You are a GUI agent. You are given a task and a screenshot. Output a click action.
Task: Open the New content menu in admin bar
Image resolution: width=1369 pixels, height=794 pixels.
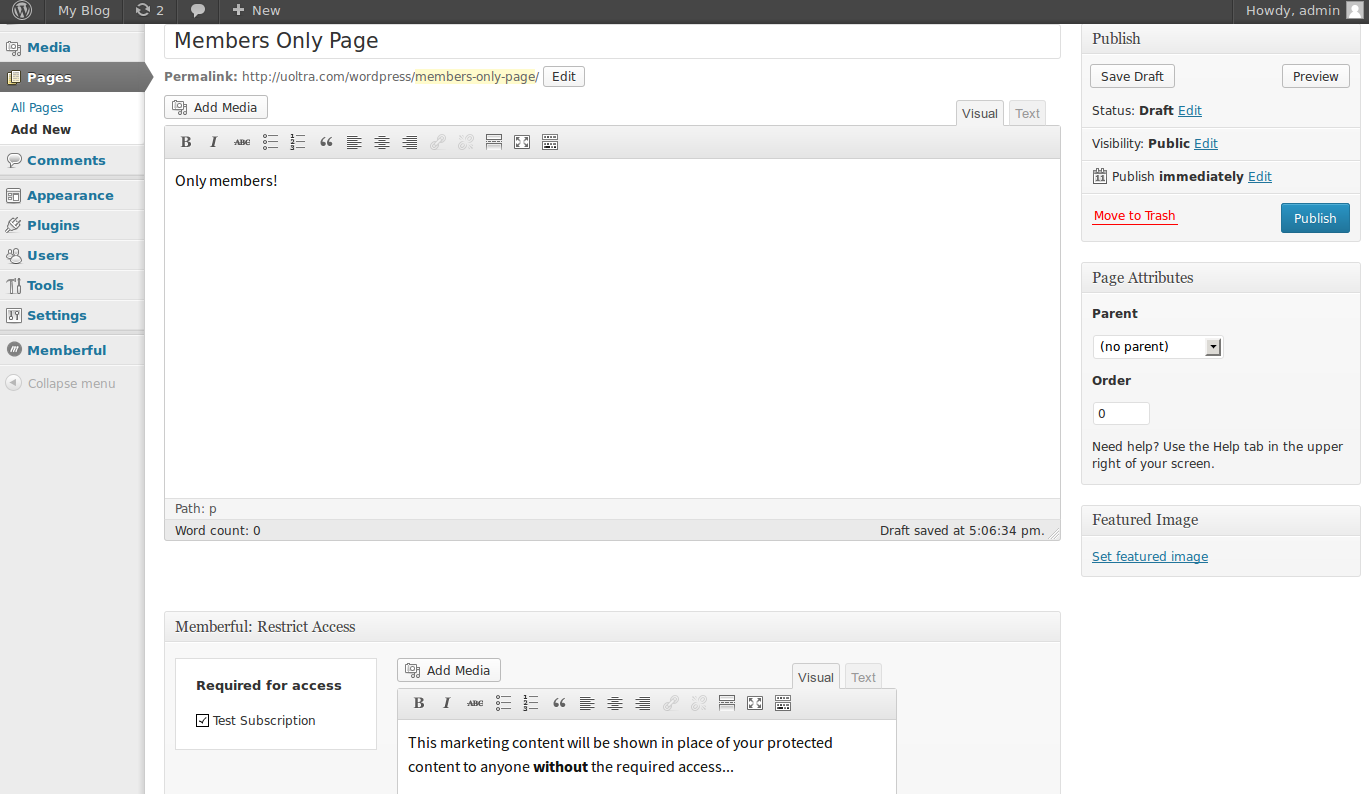(x=256, y=11)
